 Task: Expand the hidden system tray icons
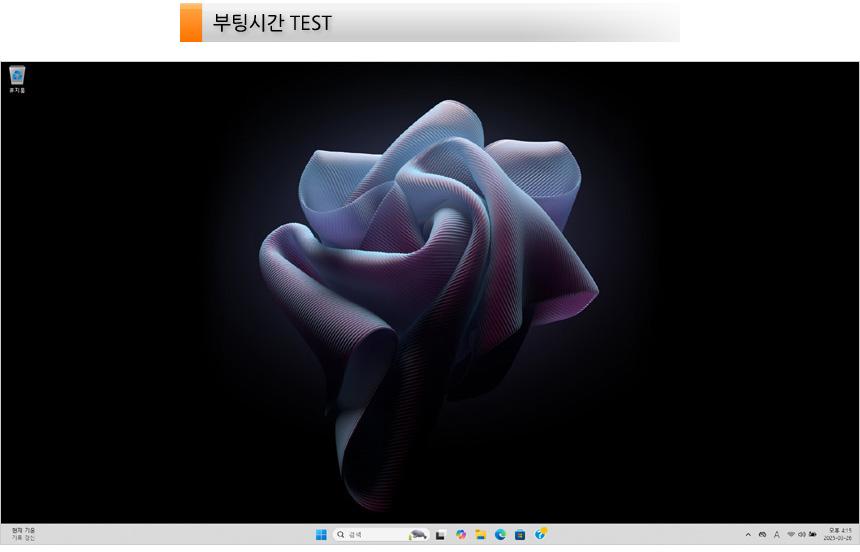point(748,534)
